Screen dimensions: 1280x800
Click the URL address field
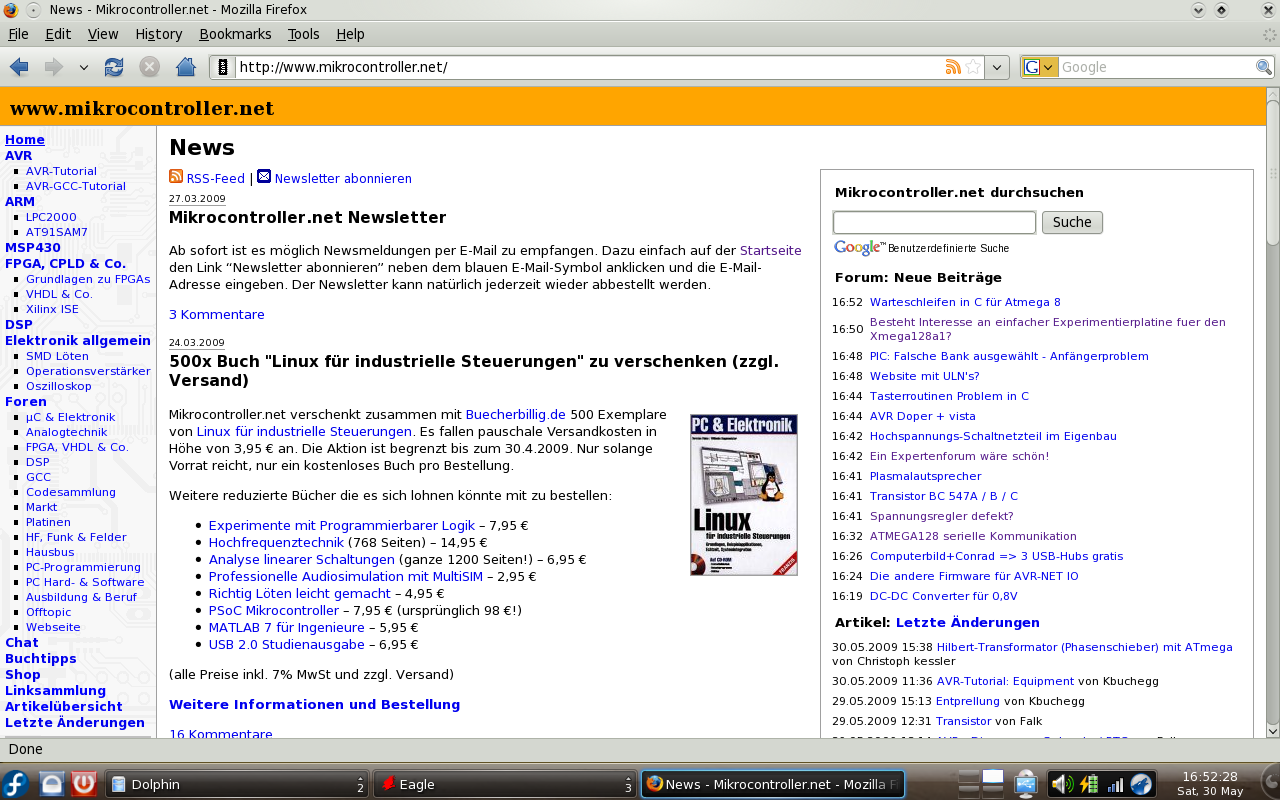[x=590, y=67]
